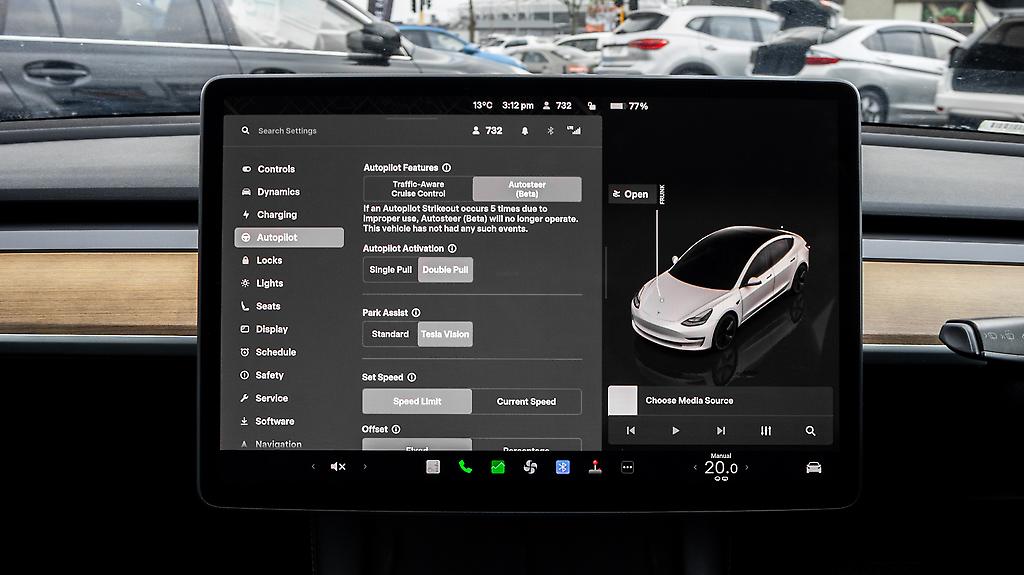The height and width of the screenshot is (575, 1024).
Task: Open the climate fan icon
Action: pos(530,467)
